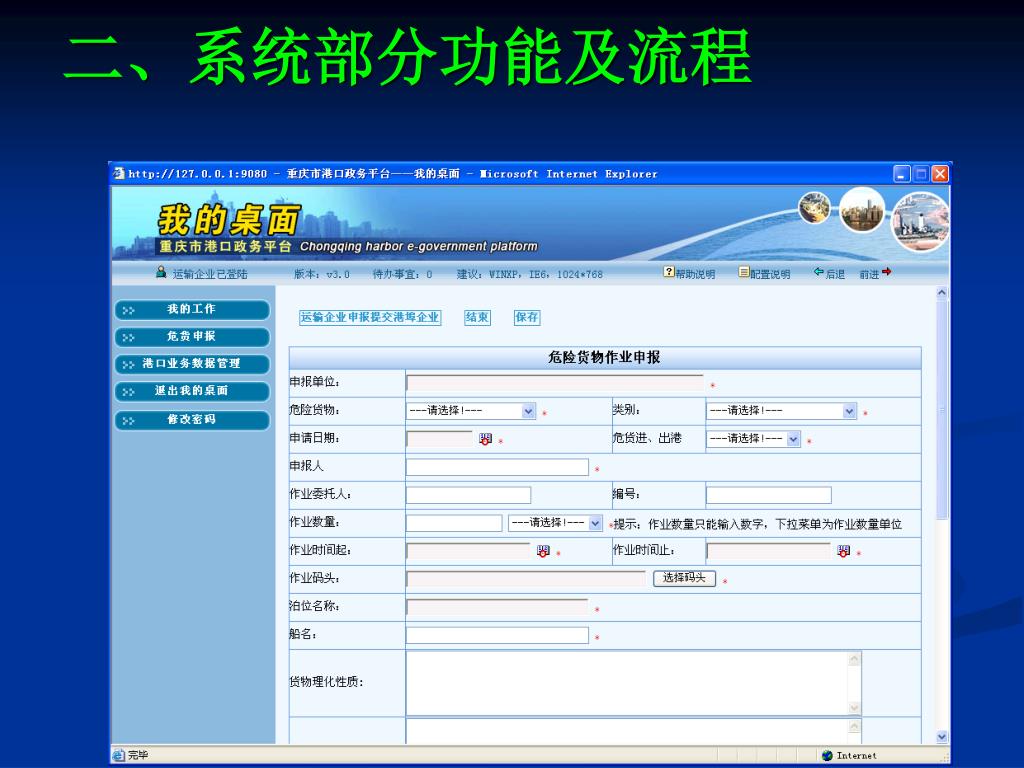Image resolution: width=1024 pixels, height=768 pixels.
Task: Click the 结束 button
Action: click(x=477, y=317)
